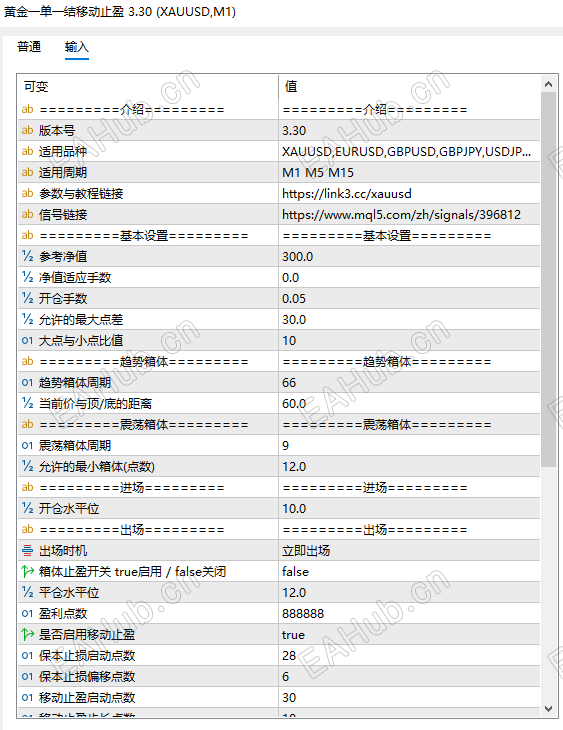Click the ½ icon beside 当前价与顶/底的距离

[x=27, y=403]
